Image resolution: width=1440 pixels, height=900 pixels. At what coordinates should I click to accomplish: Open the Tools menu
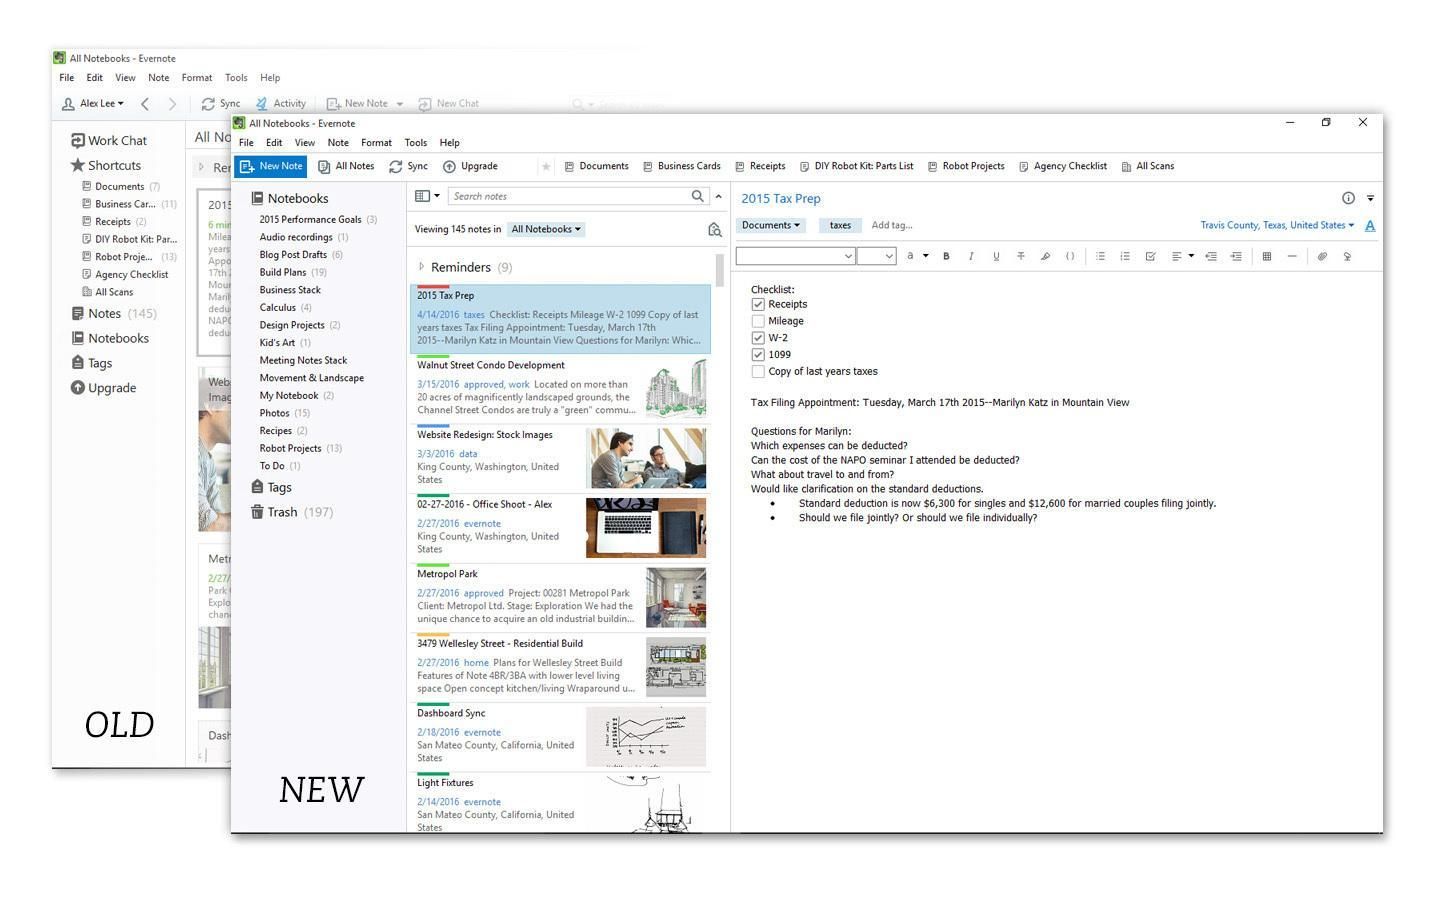click(x=415, y=142)
